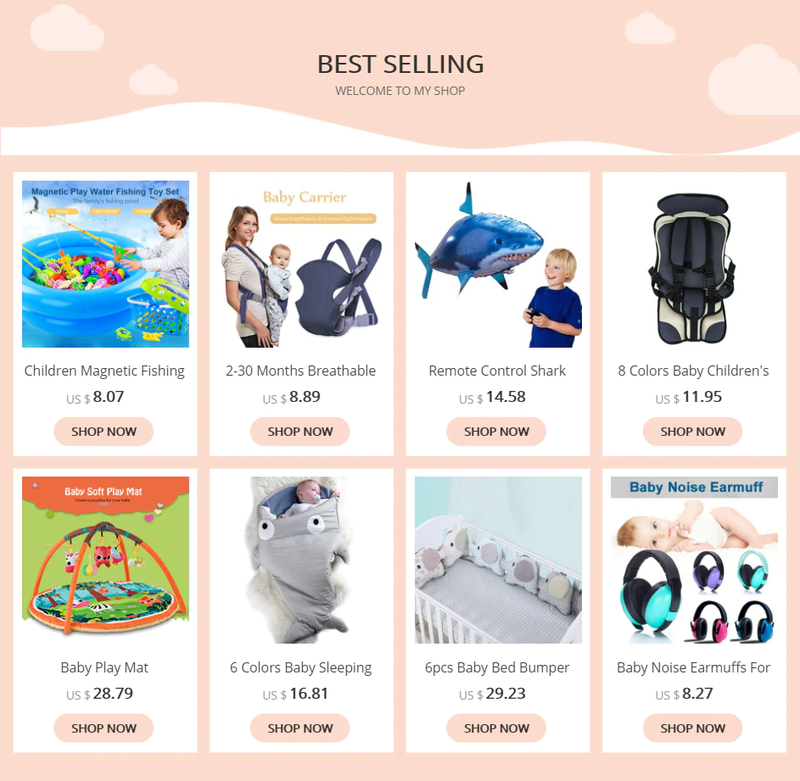This screenshot has height=781, width=800.
Task: Open the Baby Noise Earmuff image
Action: 694,560
